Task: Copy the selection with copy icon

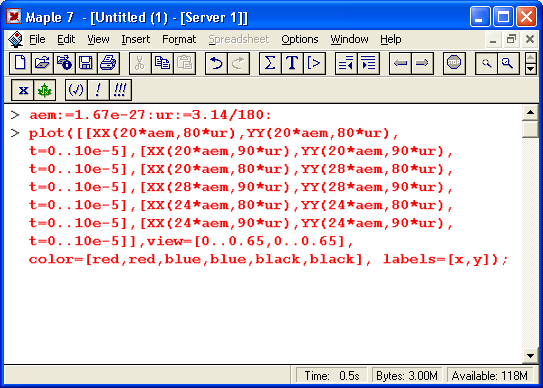Action: pyautogui.click(x=162, y=63)
